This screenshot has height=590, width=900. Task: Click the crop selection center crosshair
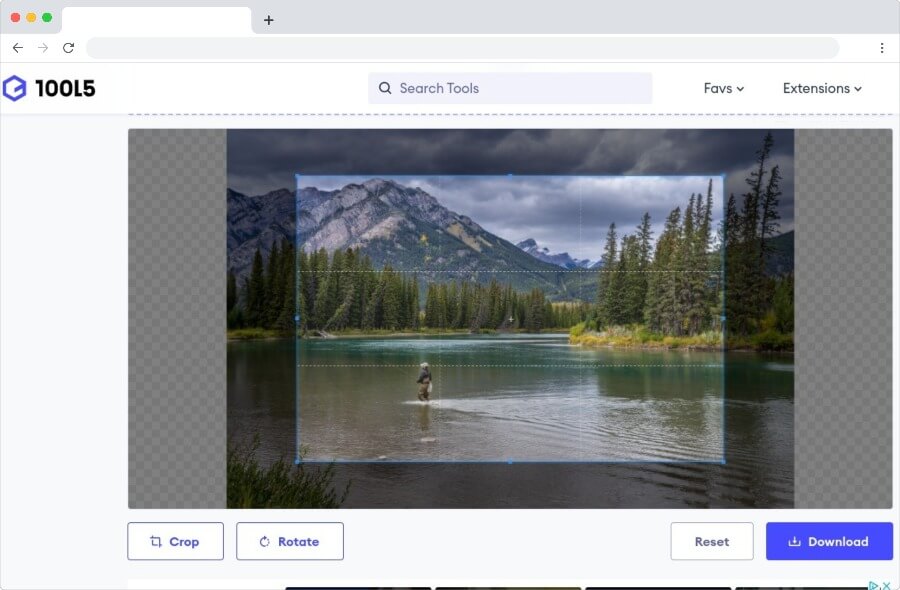[511, 319]
